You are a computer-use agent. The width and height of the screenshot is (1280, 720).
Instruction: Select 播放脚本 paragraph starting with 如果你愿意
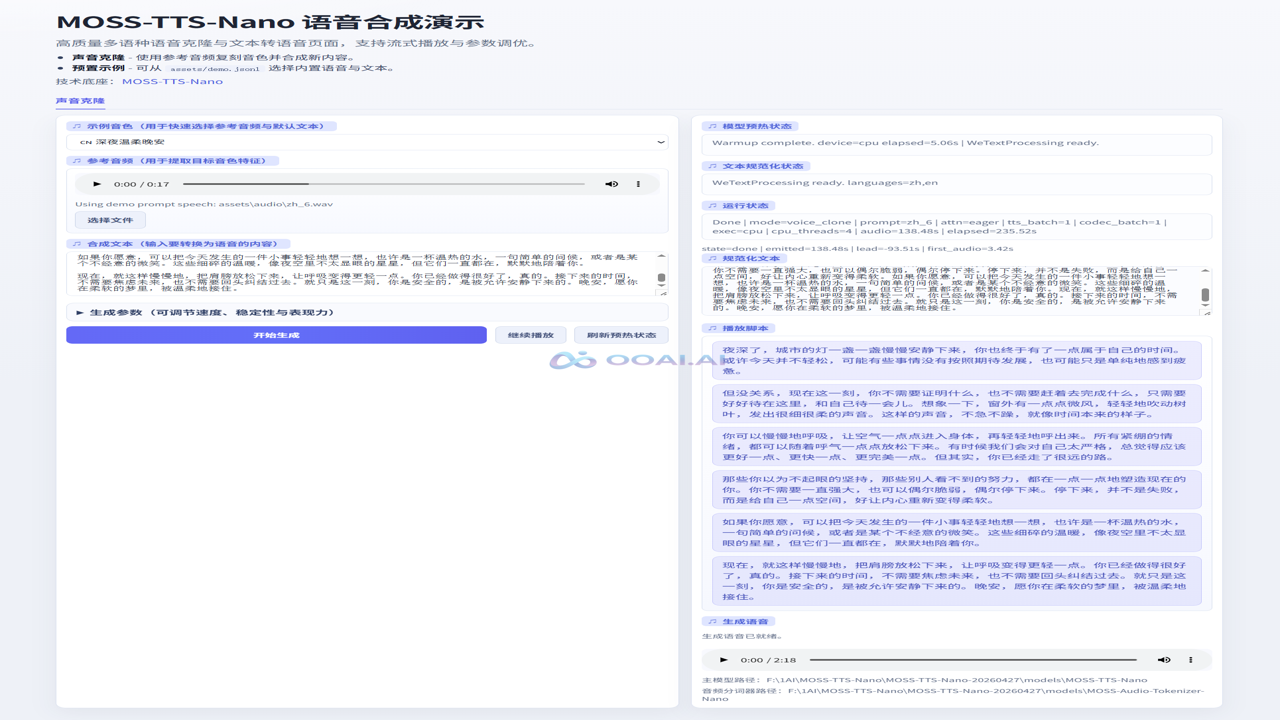[x=957, y=533]
